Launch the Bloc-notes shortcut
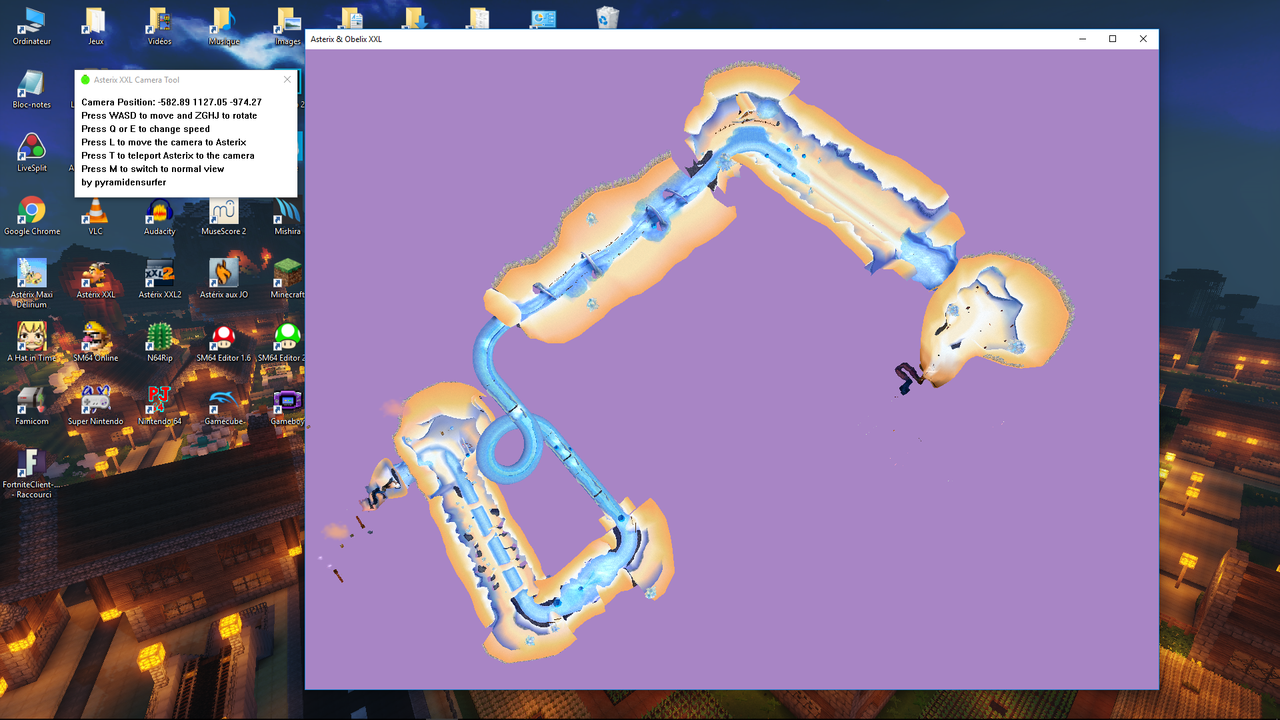 tap(32, 90)
